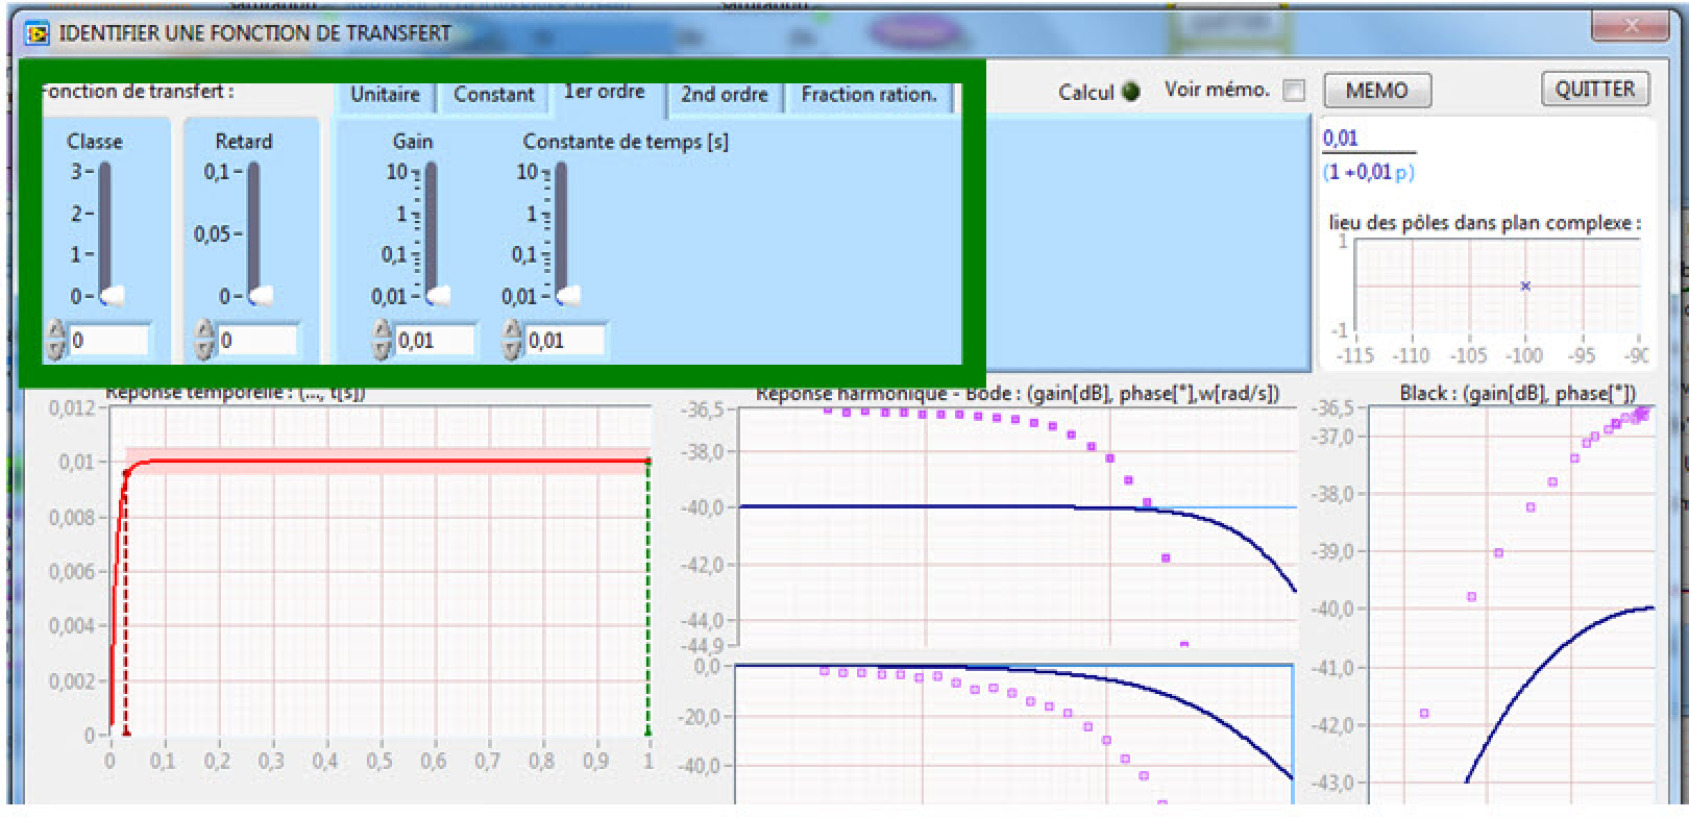Image resolution: width=1689 pixels, height=819 pixels.
Task: Click the Gain stepper arrows
Action: point(381,340)
